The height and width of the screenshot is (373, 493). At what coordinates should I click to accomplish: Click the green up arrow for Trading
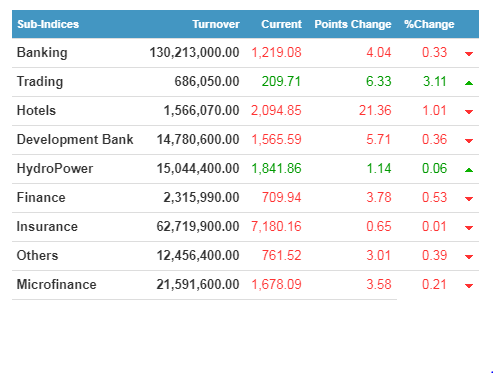[x=469, y=83]
